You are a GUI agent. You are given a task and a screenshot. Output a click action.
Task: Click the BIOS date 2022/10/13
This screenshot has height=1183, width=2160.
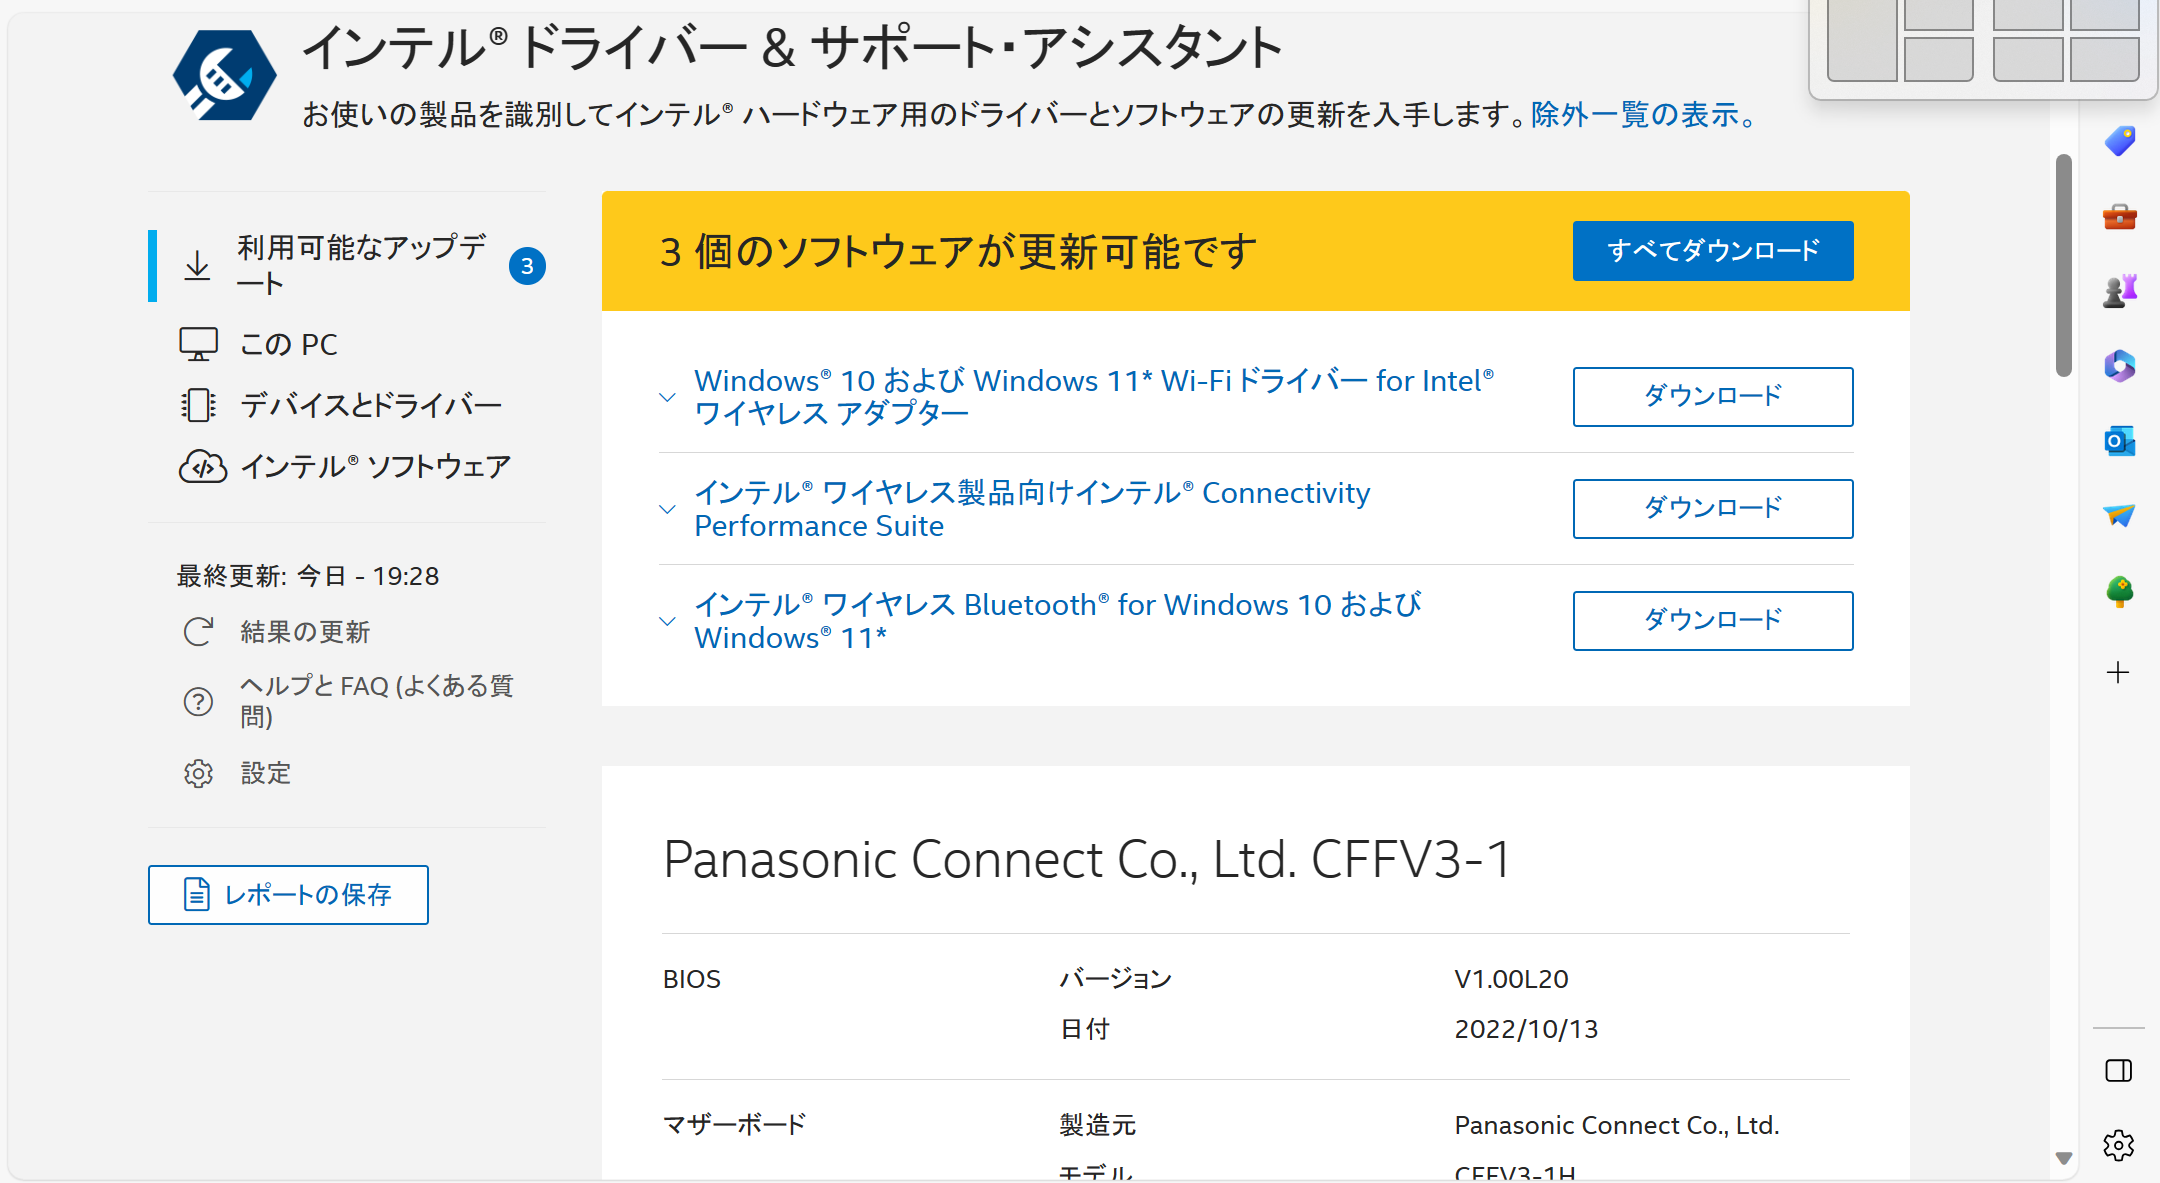pos(1526,1029)
